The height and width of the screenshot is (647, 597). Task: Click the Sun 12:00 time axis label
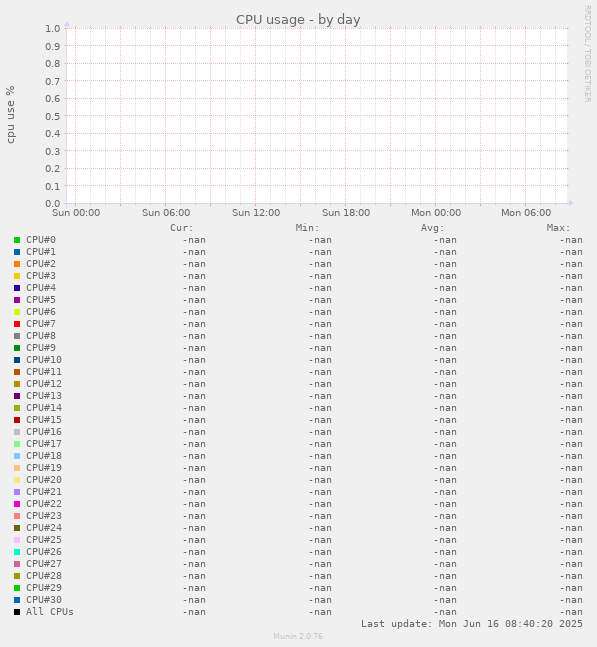coord(256,213)
